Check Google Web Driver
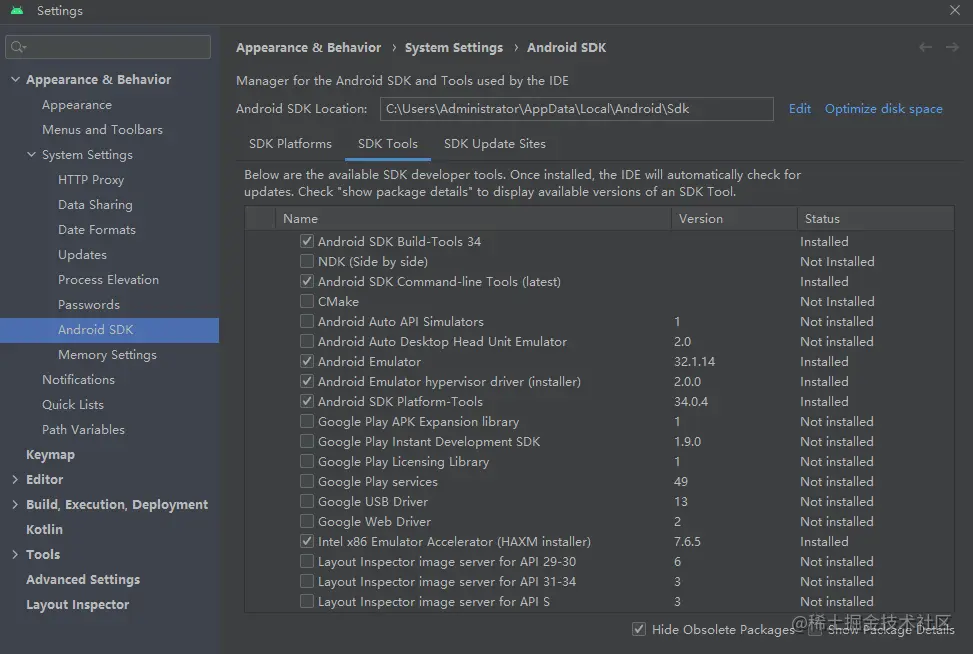This screenshot has width=973, height=654. [x=307, y=521]
